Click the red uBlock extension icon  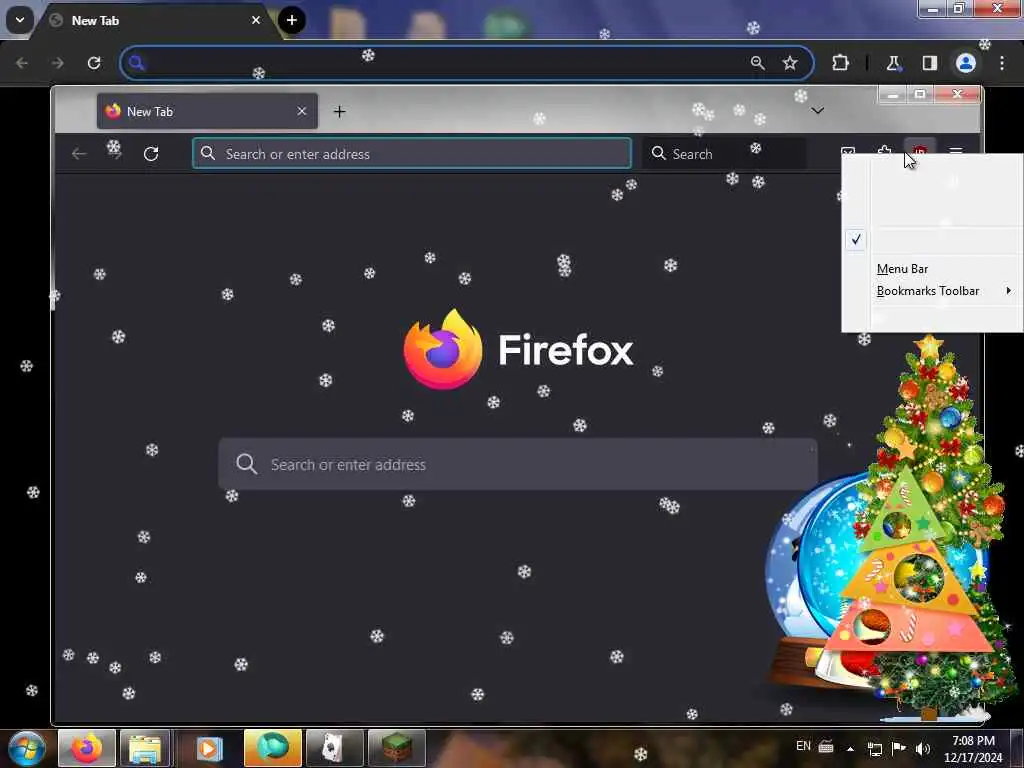click(920, 150)
